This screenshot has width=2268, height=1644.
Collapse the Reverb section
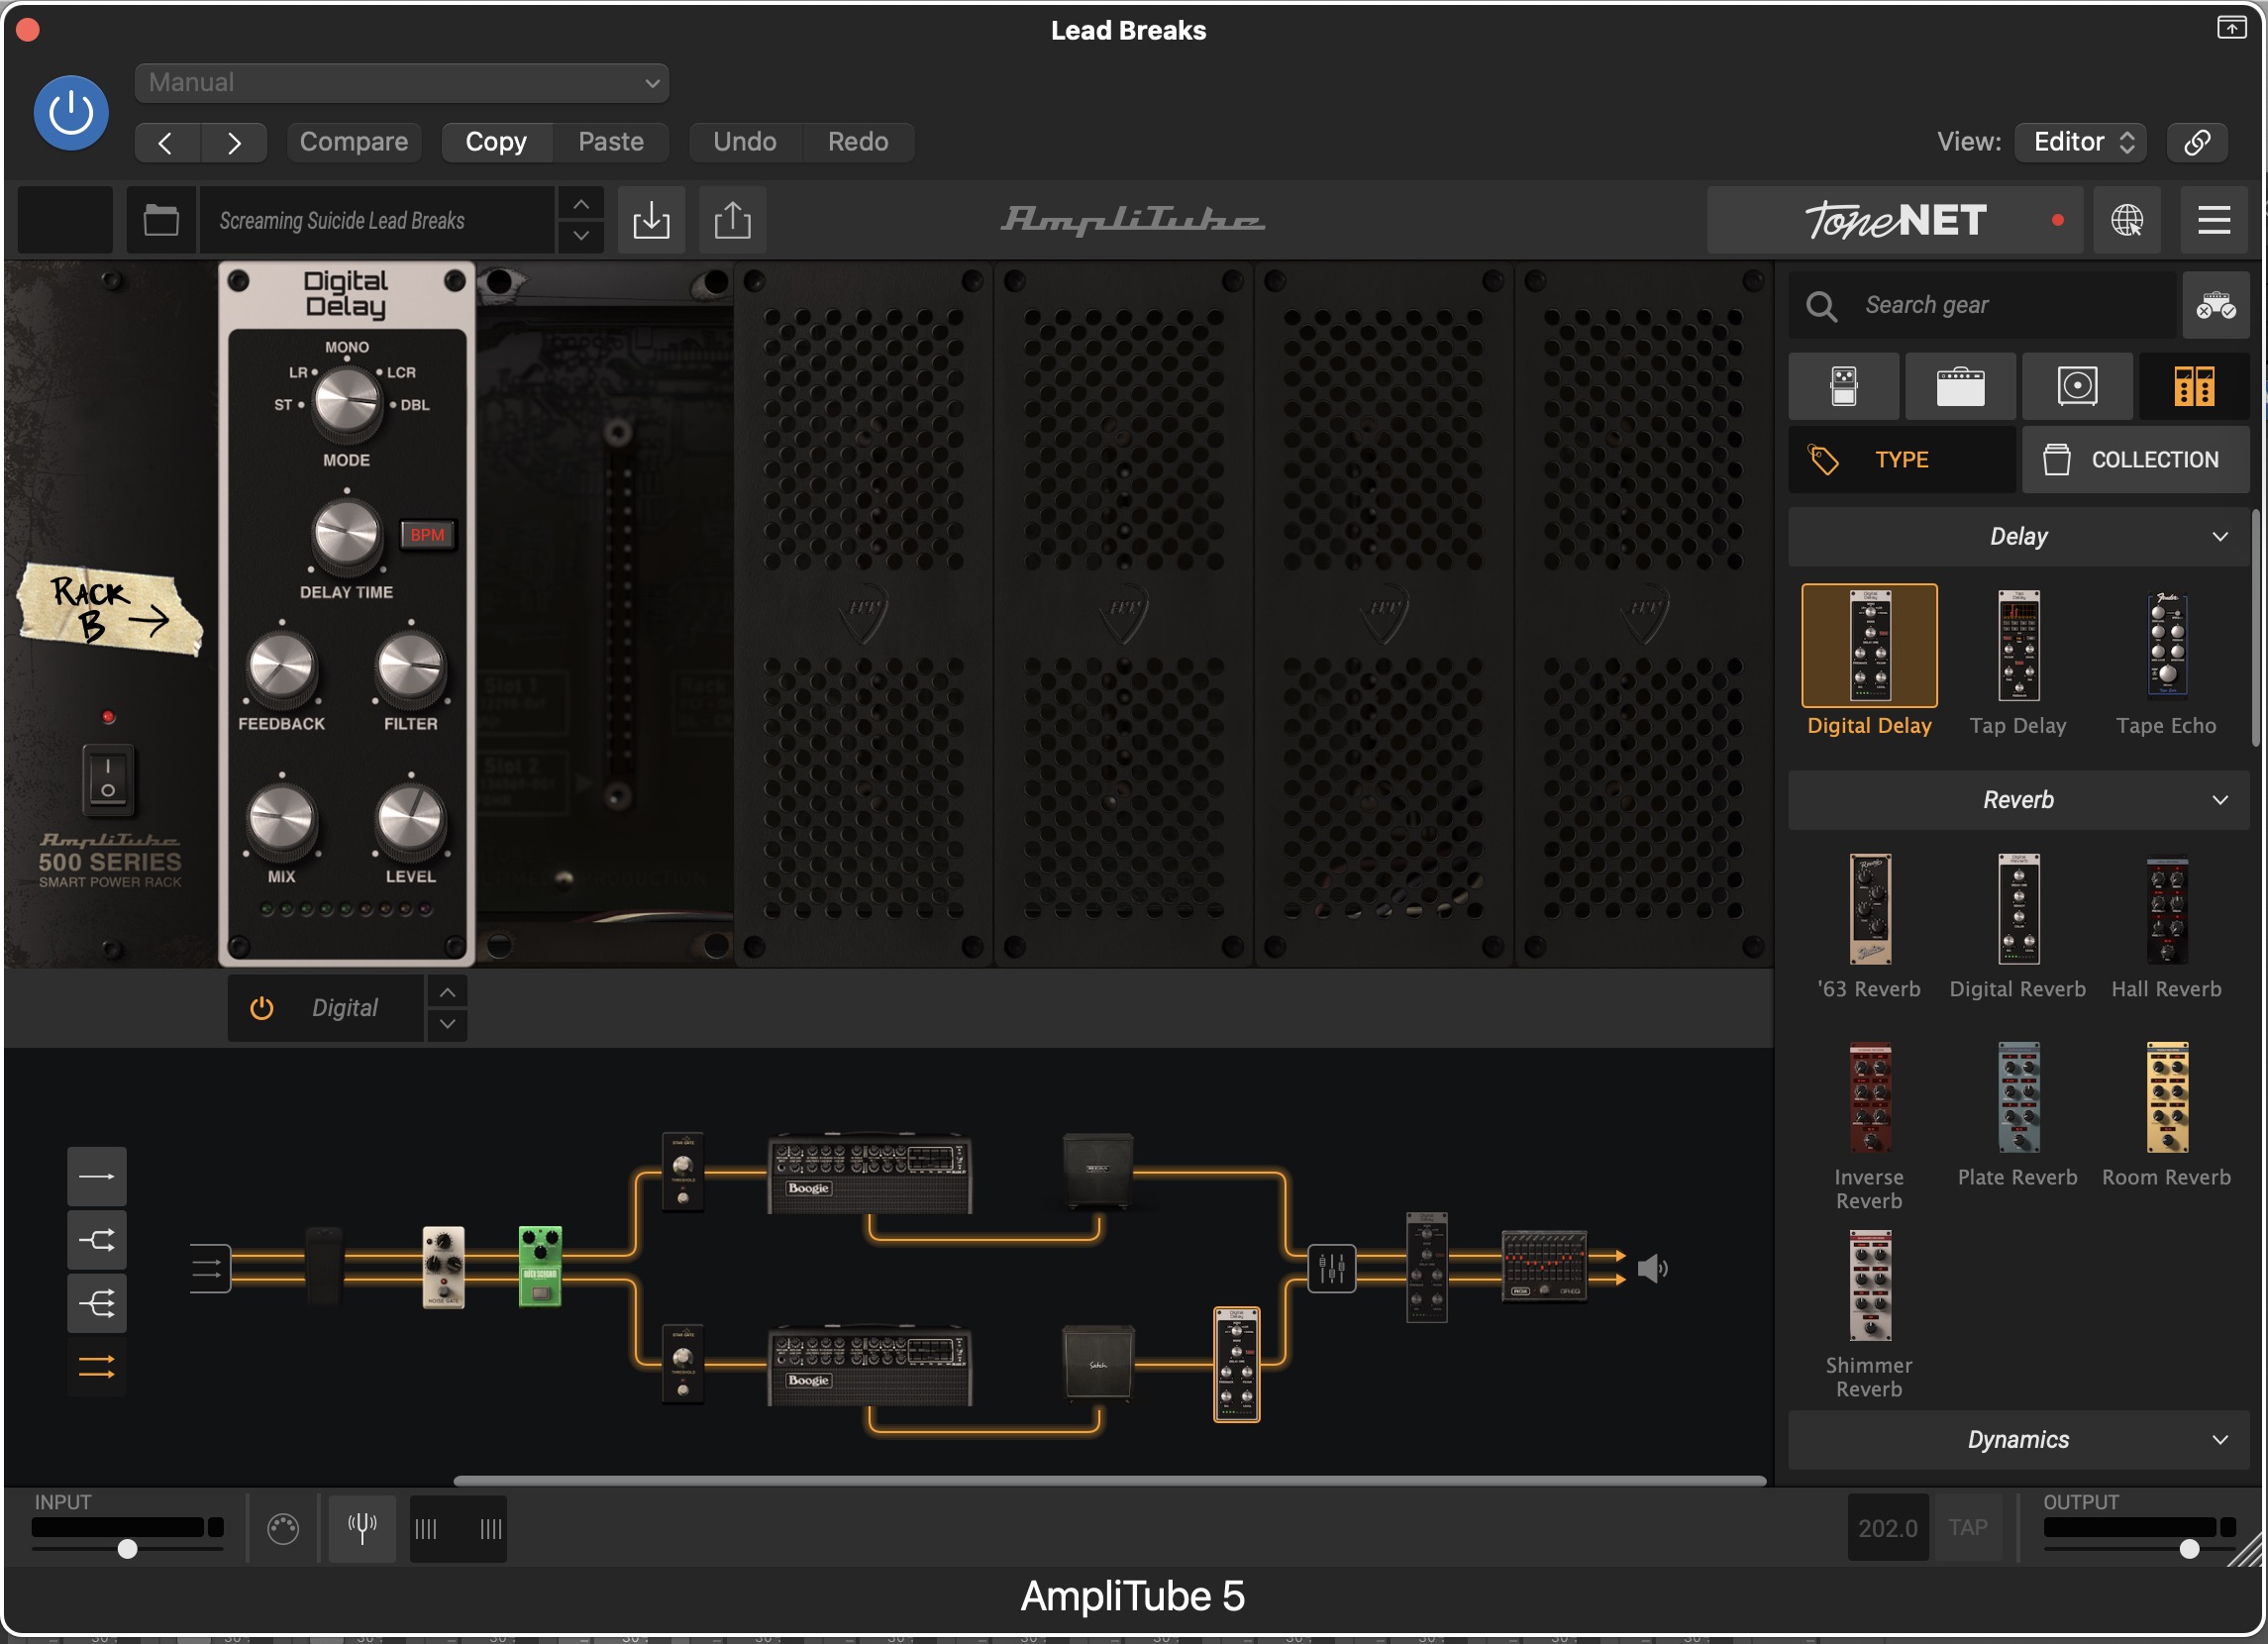pyautogui.click(x=2018, y=800)
